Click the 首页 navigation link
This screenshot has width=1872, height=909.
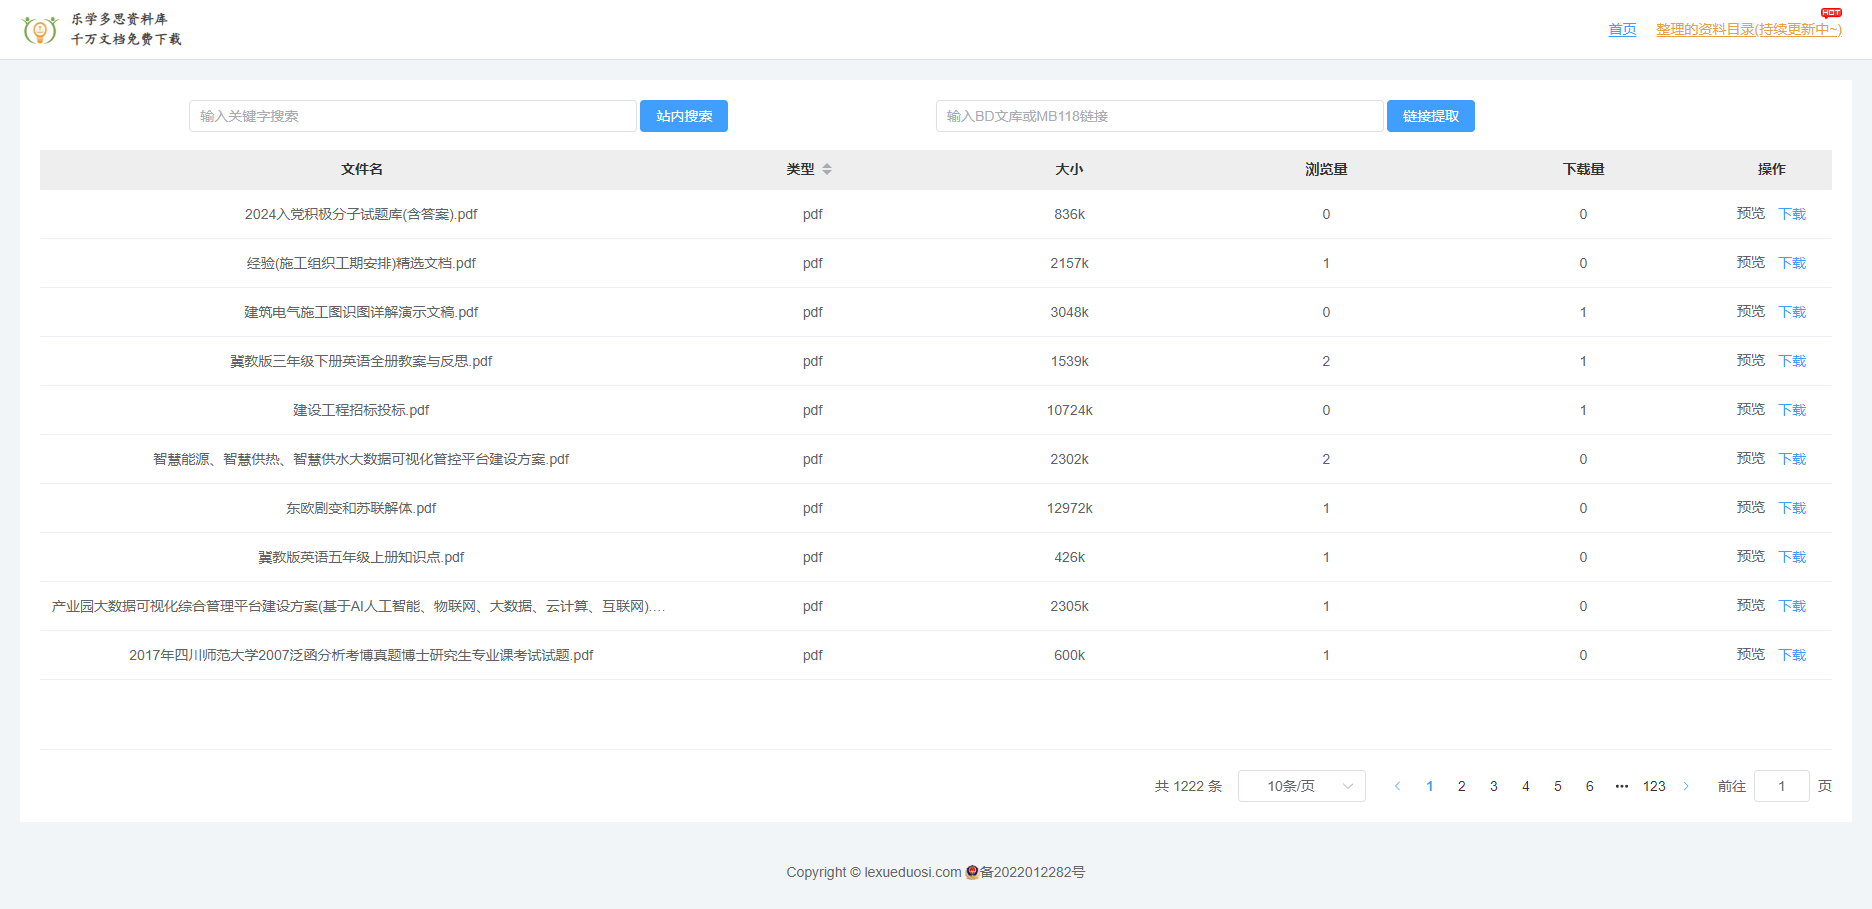coord(1621,30)
